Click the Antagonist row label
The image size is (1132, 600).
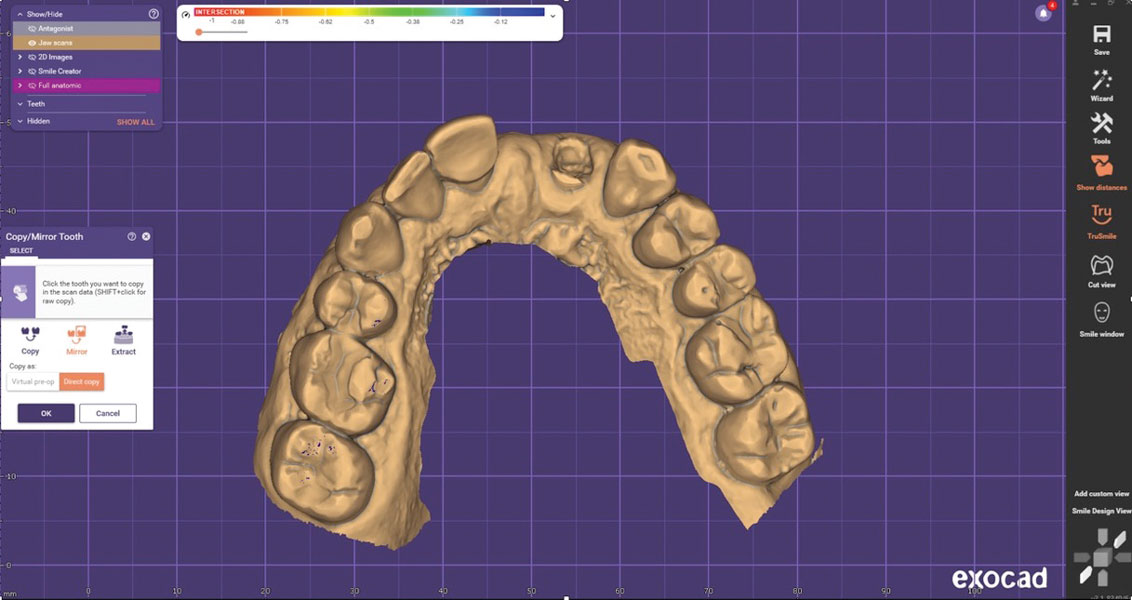point(56,28)
